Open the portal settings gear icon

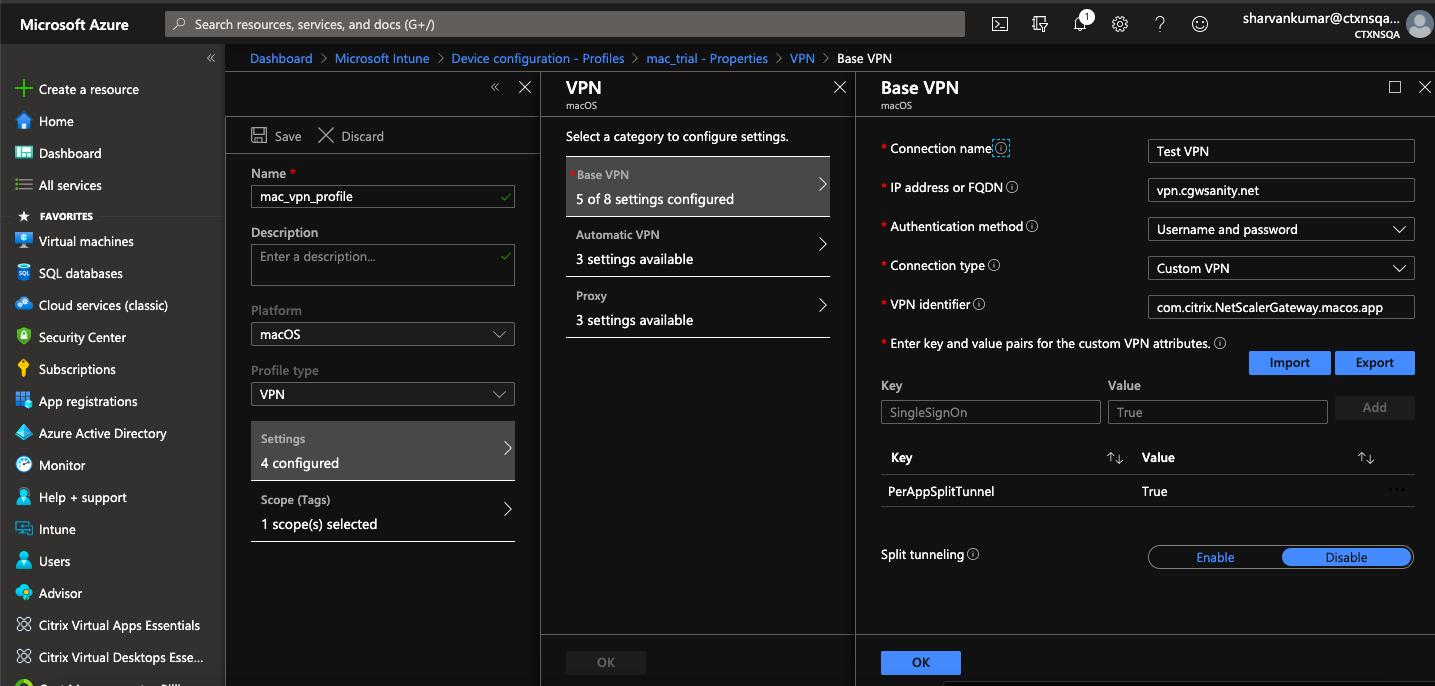coord(1120,24)
